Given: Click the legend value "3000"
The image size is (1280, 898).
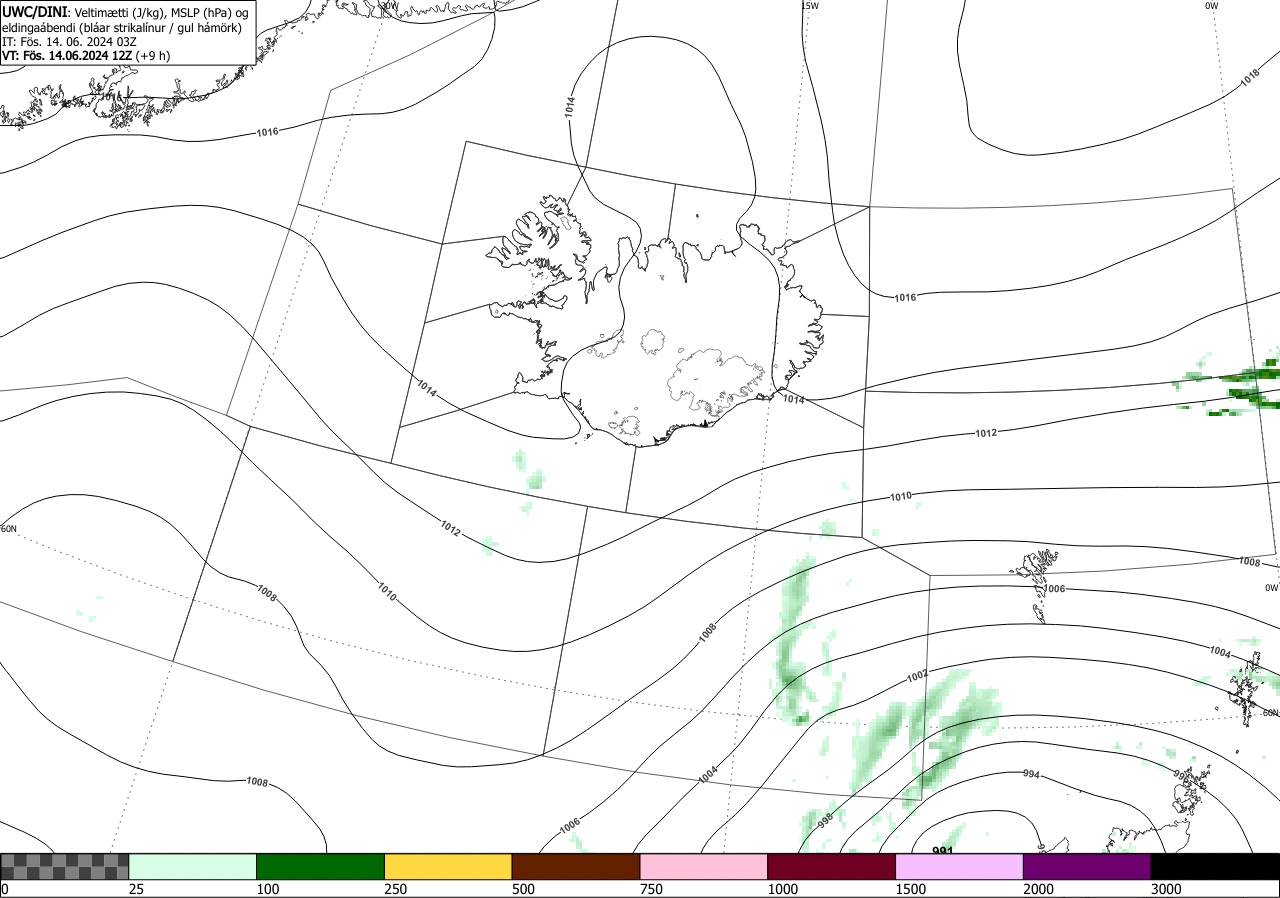Looking at the screenshot, I should click(1166, 889).
